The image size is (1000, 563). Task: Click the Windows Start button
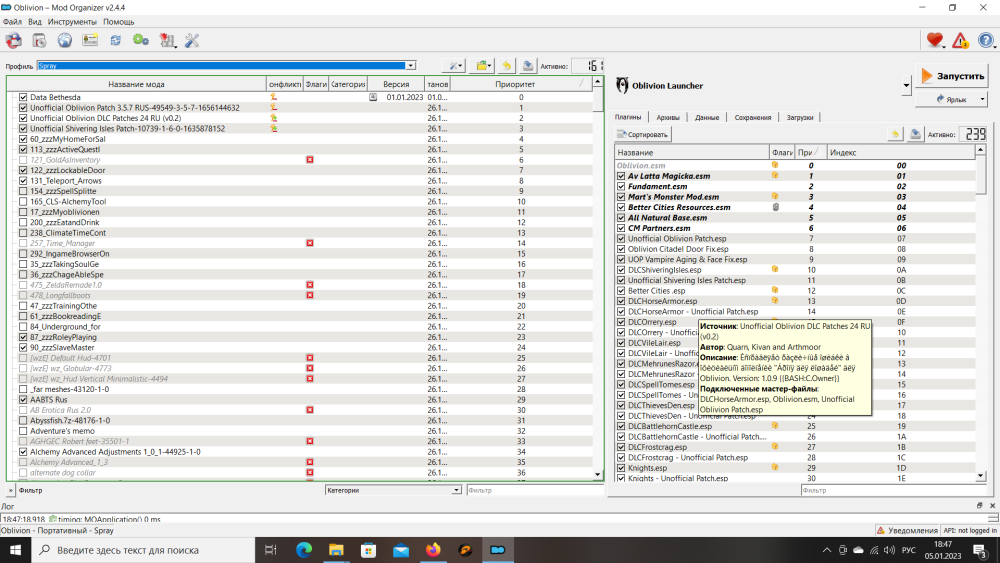tap(15, 550)
